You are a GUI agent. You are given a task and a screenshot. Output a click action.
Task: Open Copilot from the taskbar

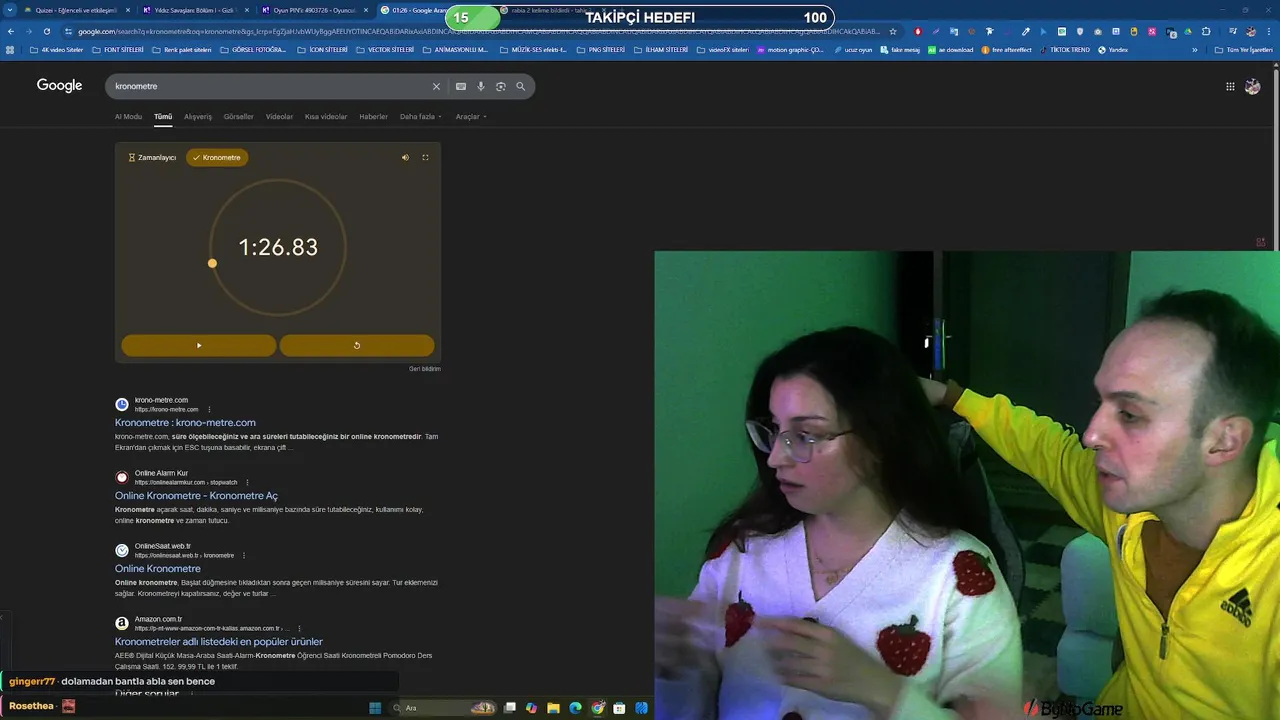531,708
